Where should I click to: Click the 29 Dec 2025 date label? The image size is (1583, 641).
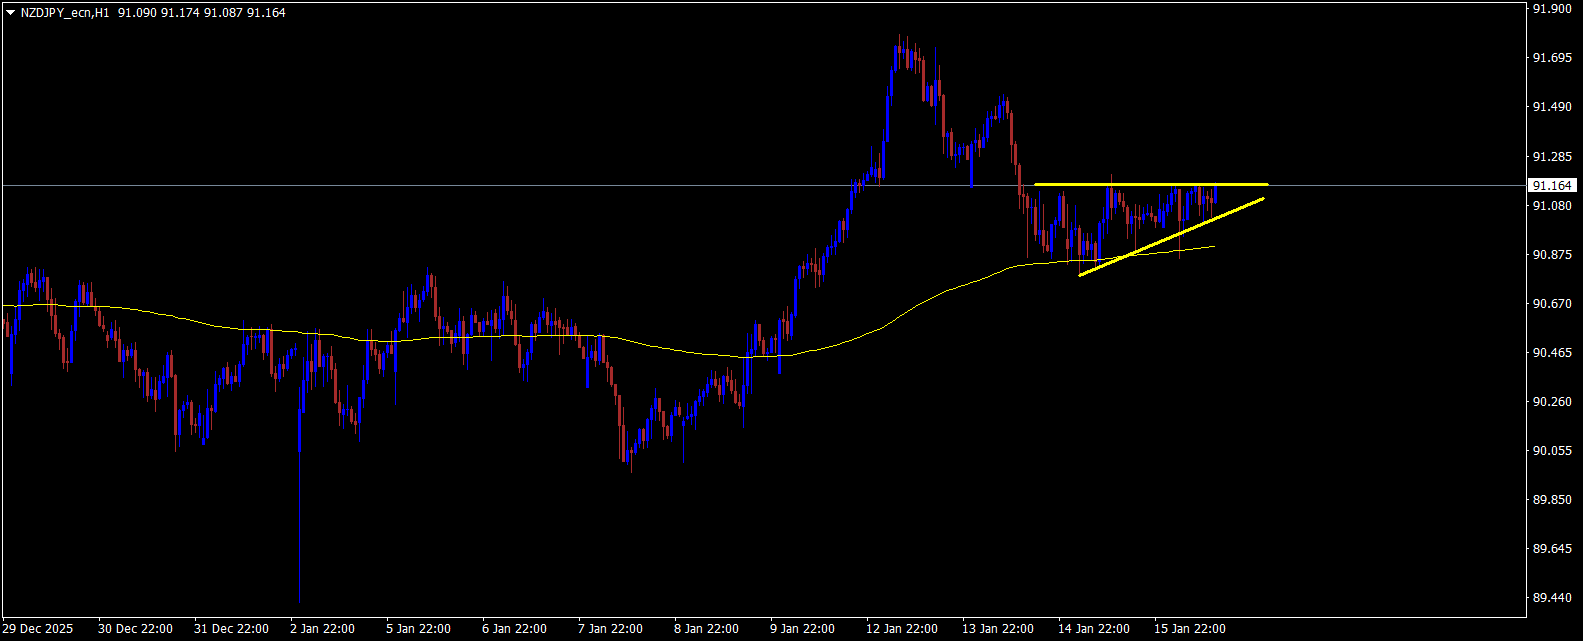(x=38, y=629)
